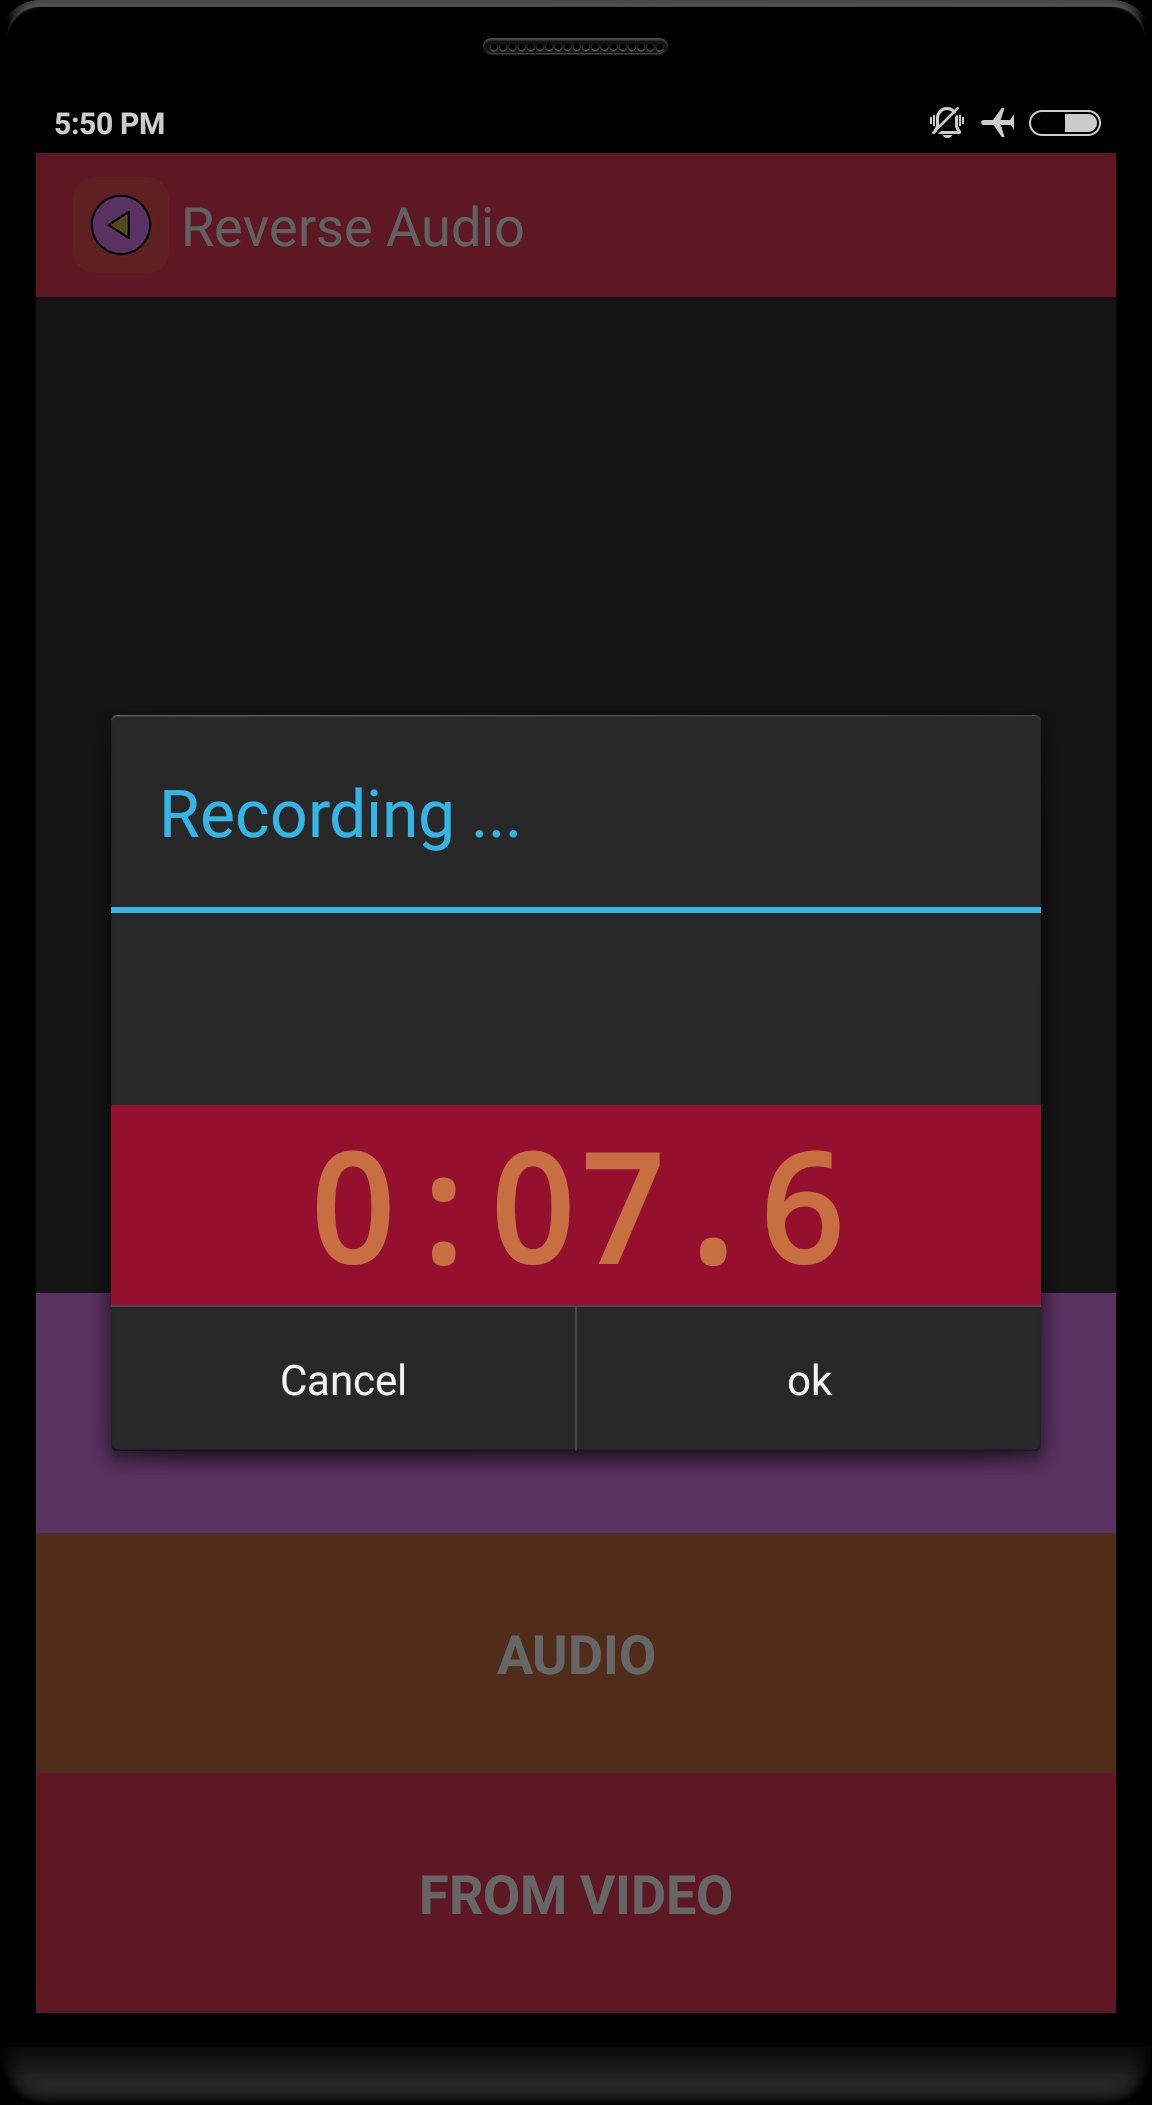This screenshot has height=2105, width=1152.
Task: Tap the purple strip behind the dialog
Action: tap(576, 1492)
